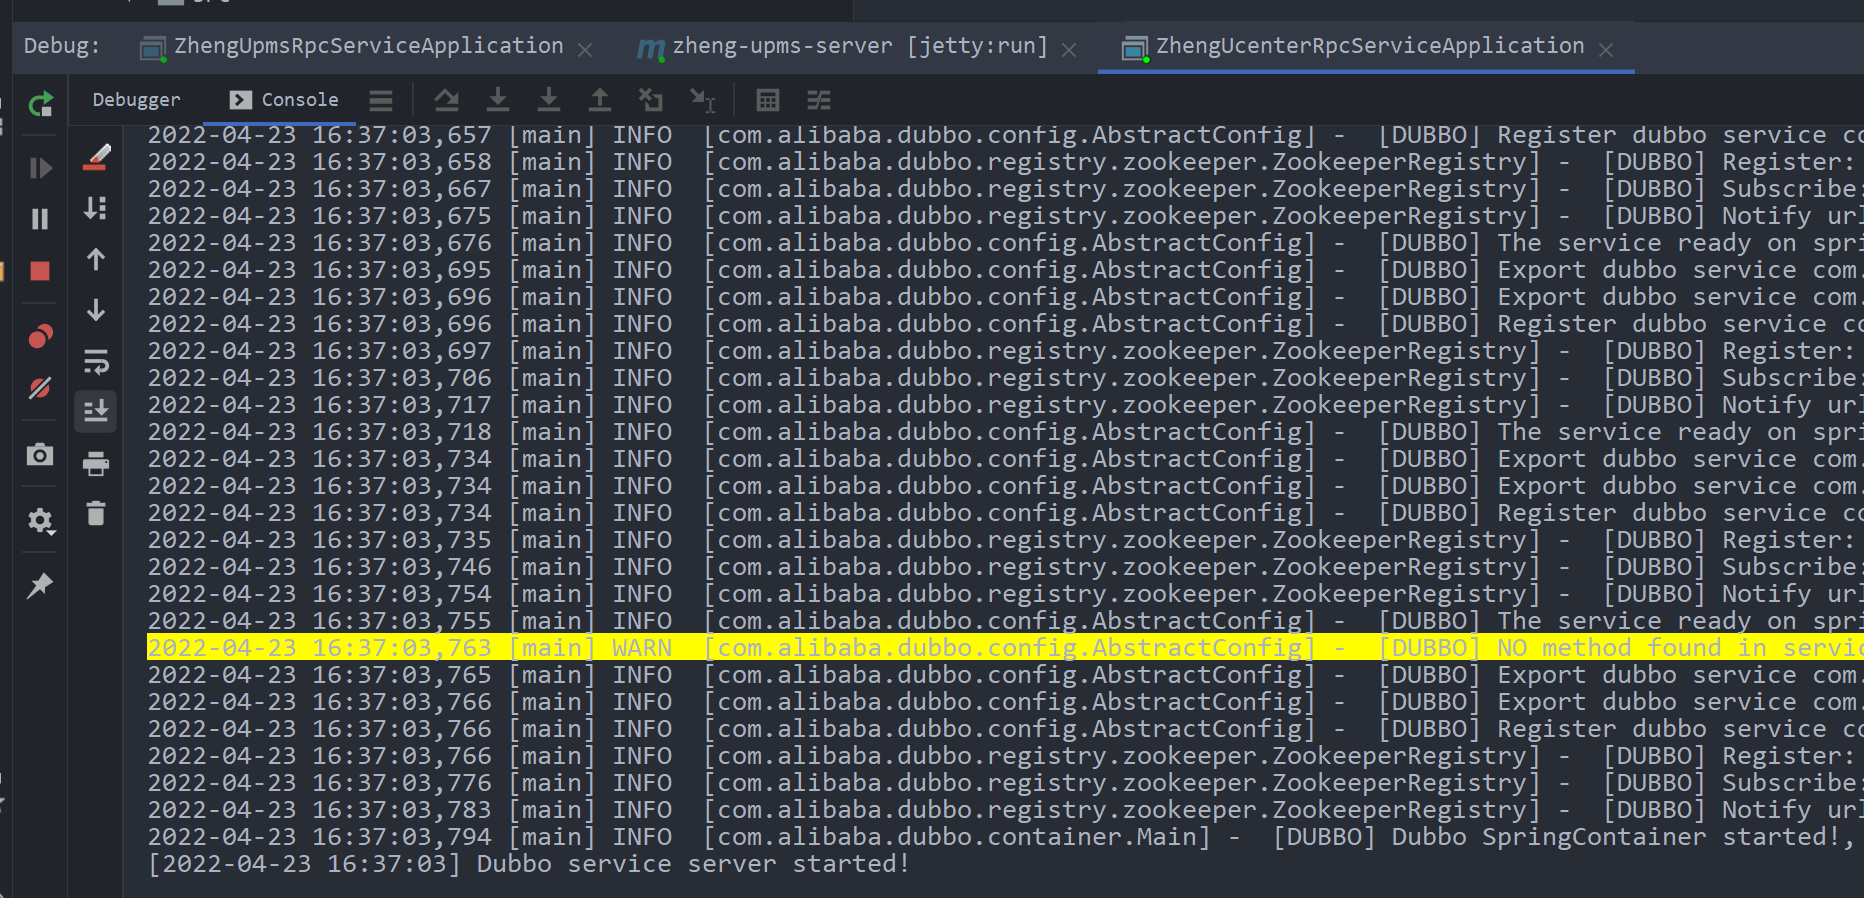Open Evaluate Expression calculator icon
1864x898 pixels.
(x=767, y=100)
